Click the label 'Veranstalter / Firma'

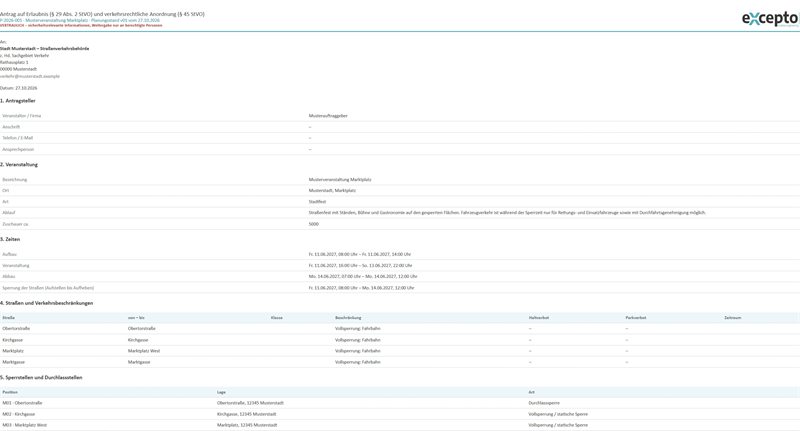(21, 116)
